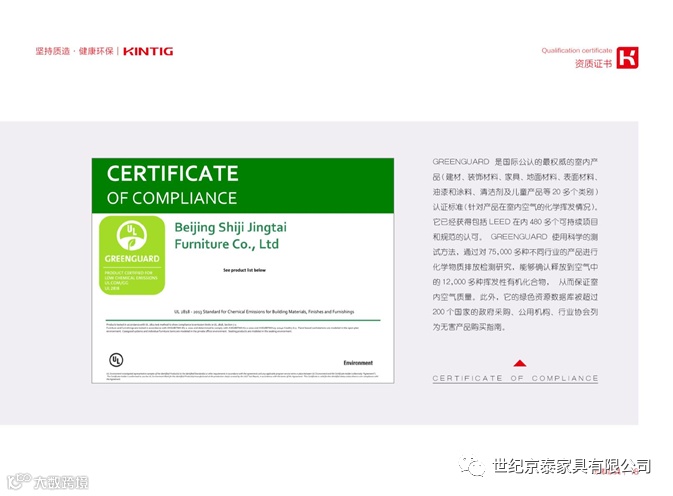Click the WeChat icon beside company name
The height and width of the screenshot is (496, 673).
point(472,466)
